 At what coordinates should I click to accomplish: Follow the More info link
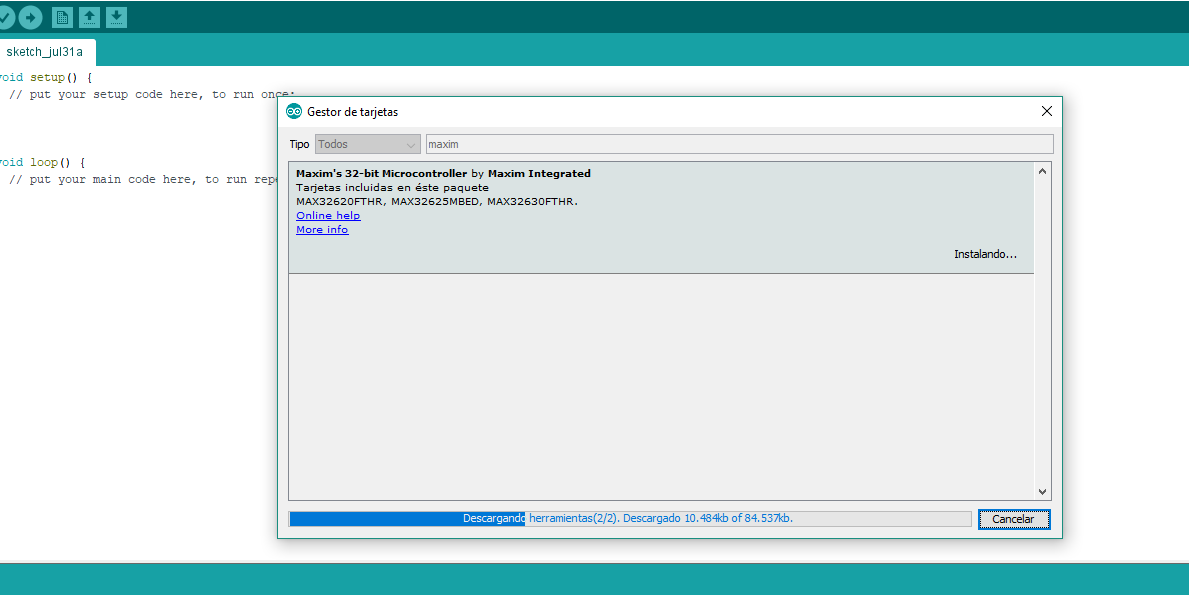pos(322,230)
